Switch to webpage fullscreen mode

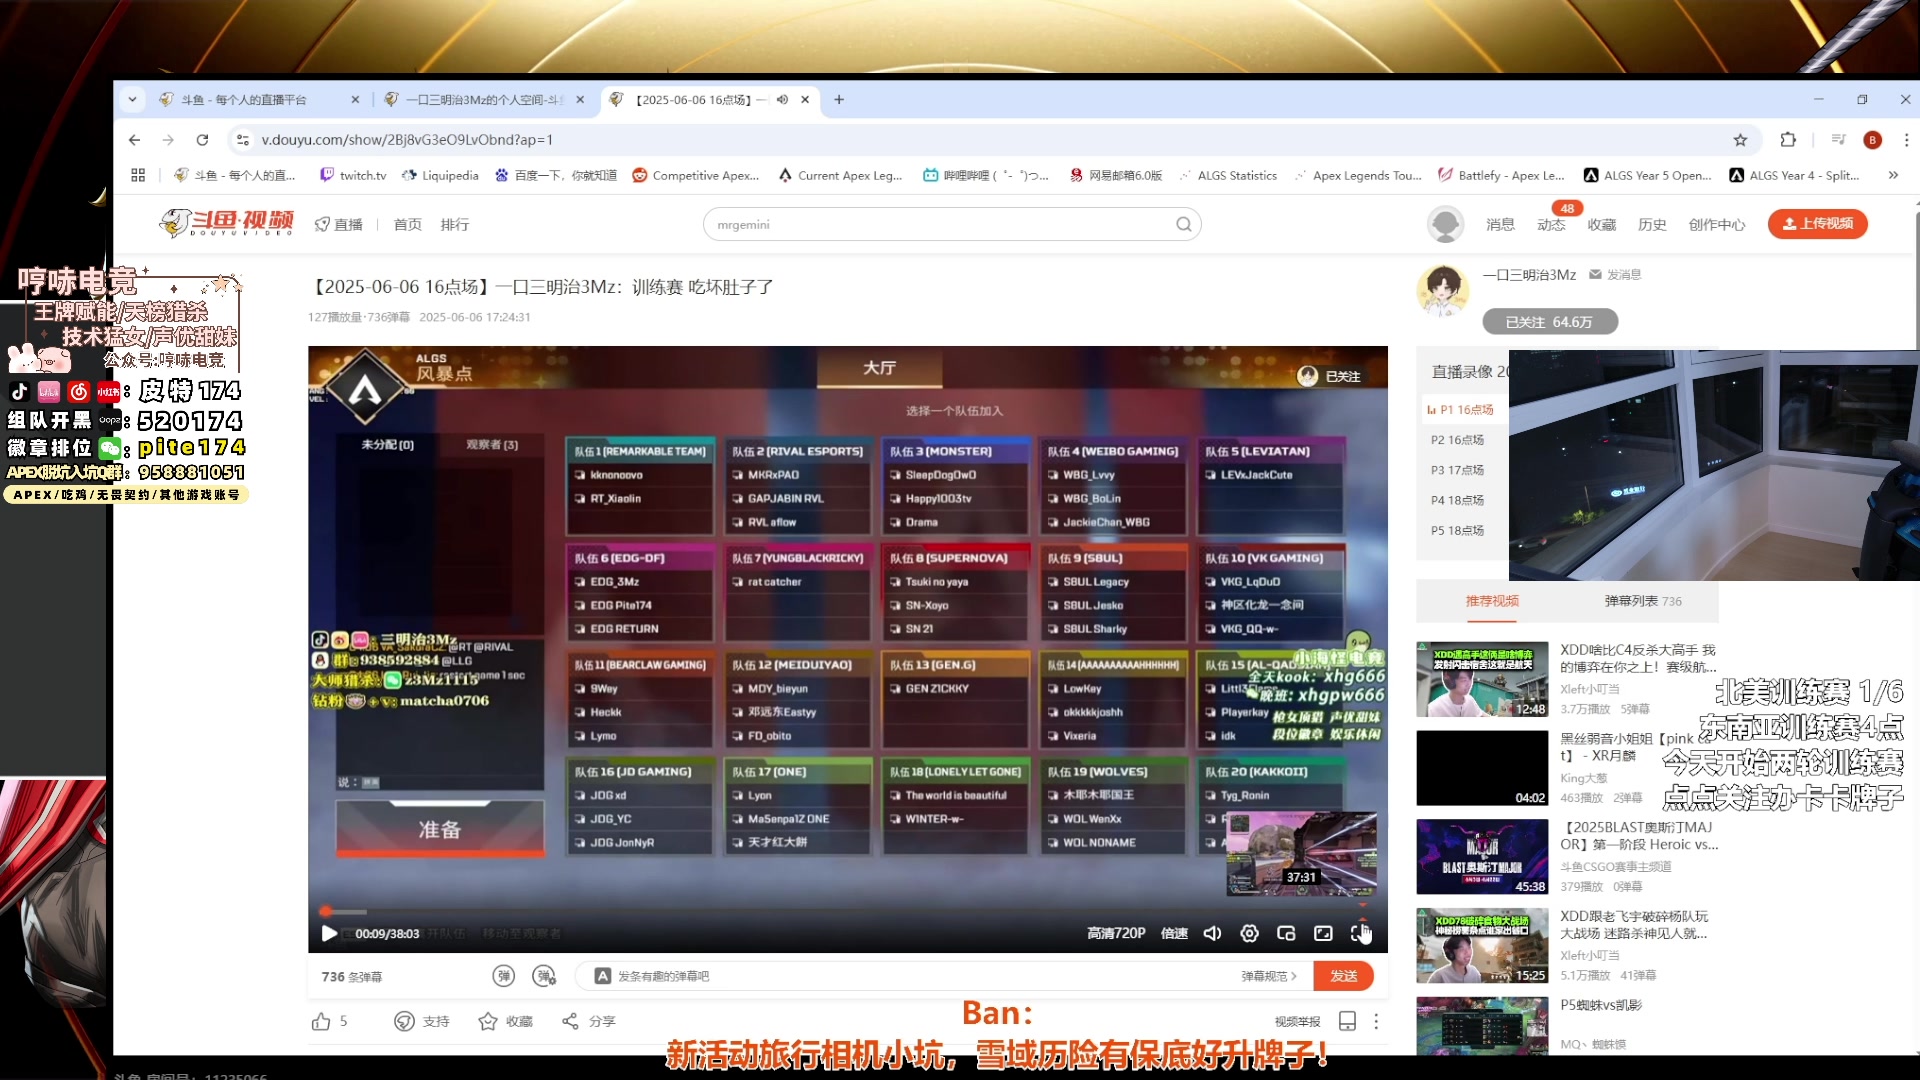[1323, 933]
